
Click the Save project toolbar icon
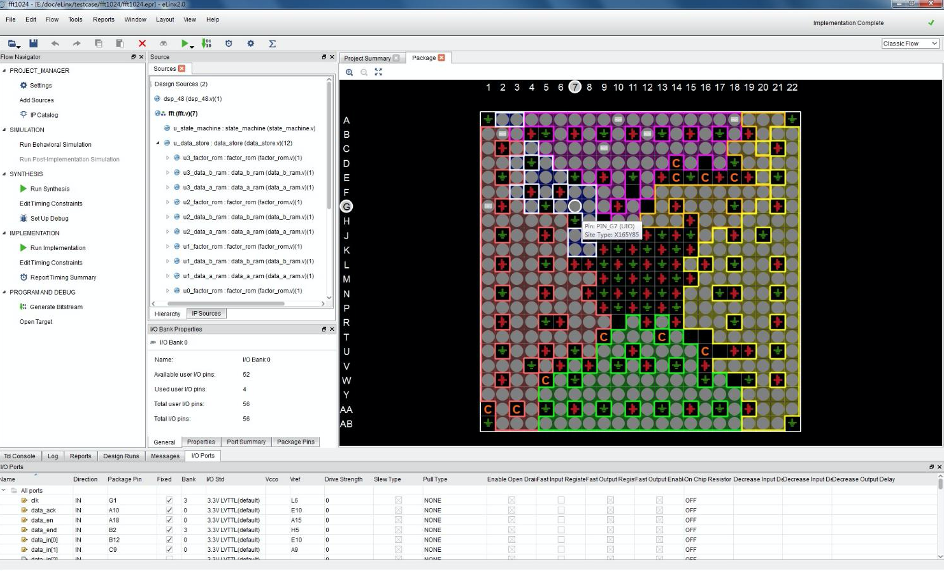tap(33, 43)
